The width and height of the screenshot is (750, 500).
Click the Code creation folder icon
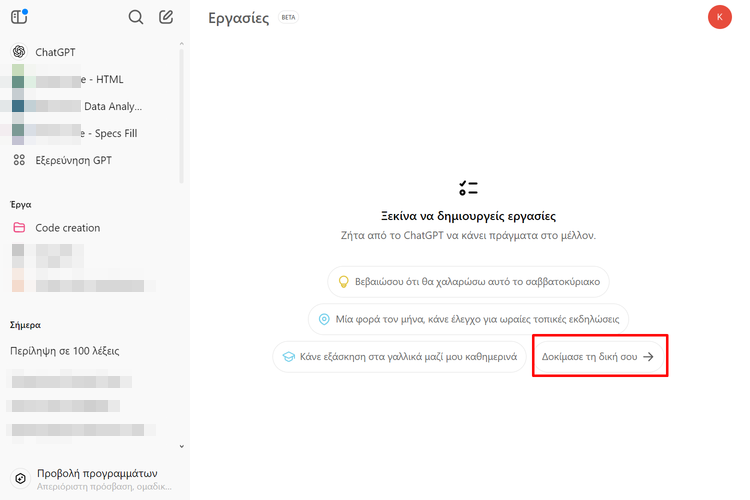pos(19,228)
